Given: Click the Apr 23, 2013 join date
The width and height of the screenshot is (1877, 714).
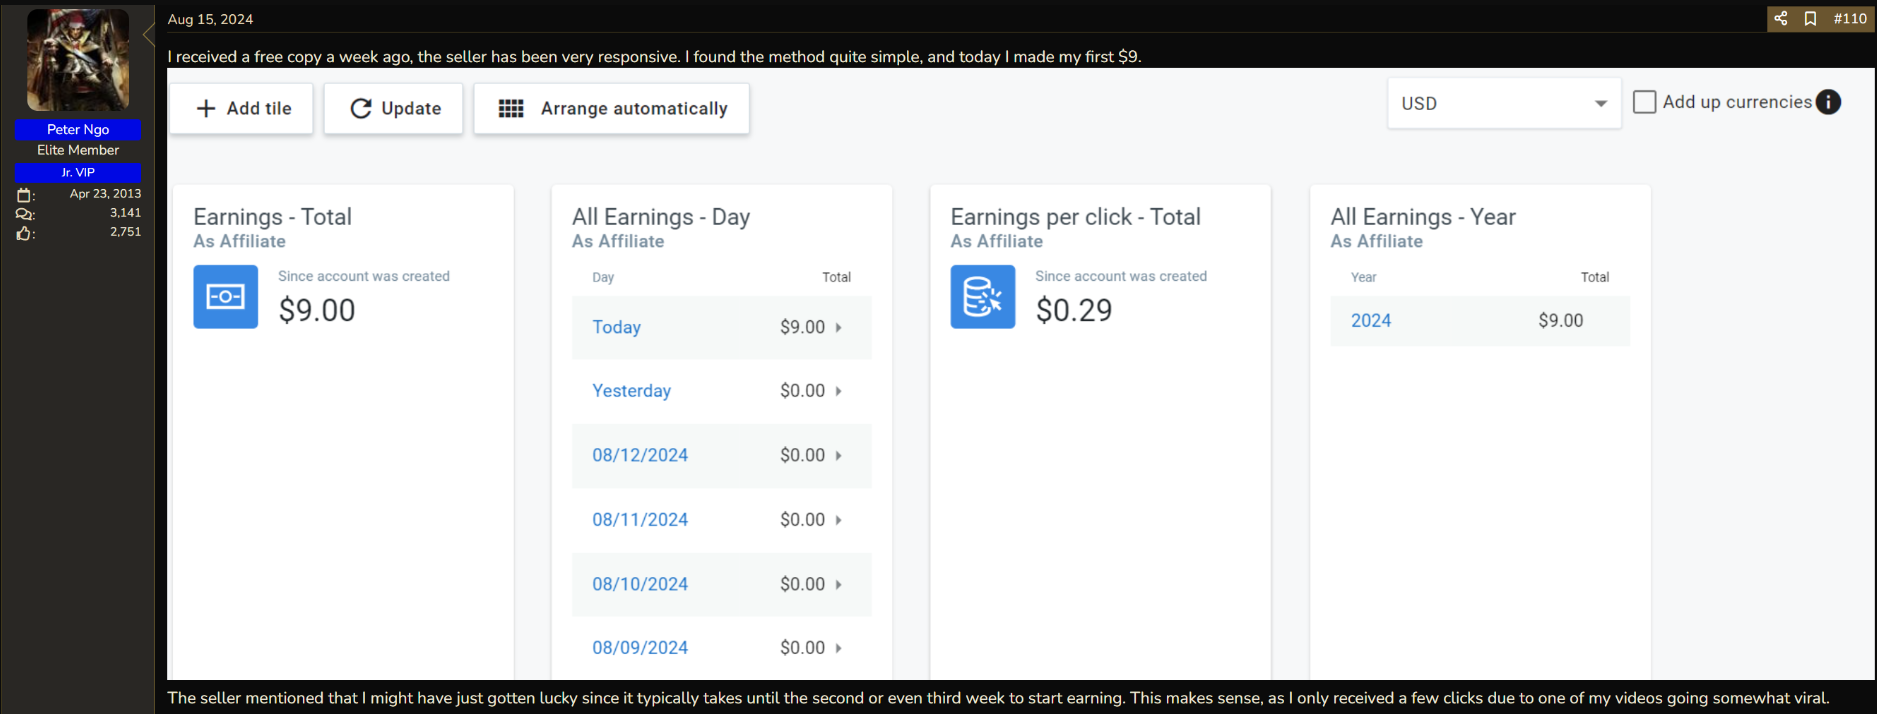Looking at the screenshot, I should (x=105, y=194).
